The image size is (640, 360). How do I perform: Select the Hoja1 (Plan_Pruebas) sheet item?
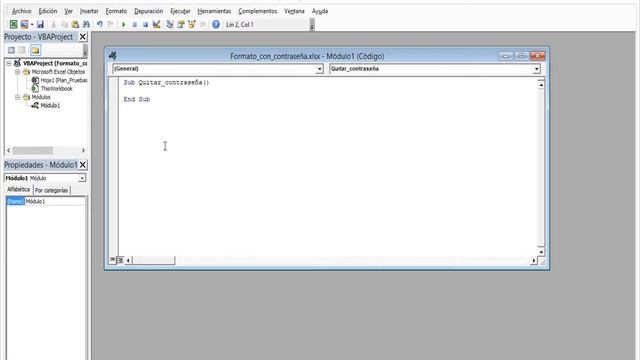(x=60, y=80)
